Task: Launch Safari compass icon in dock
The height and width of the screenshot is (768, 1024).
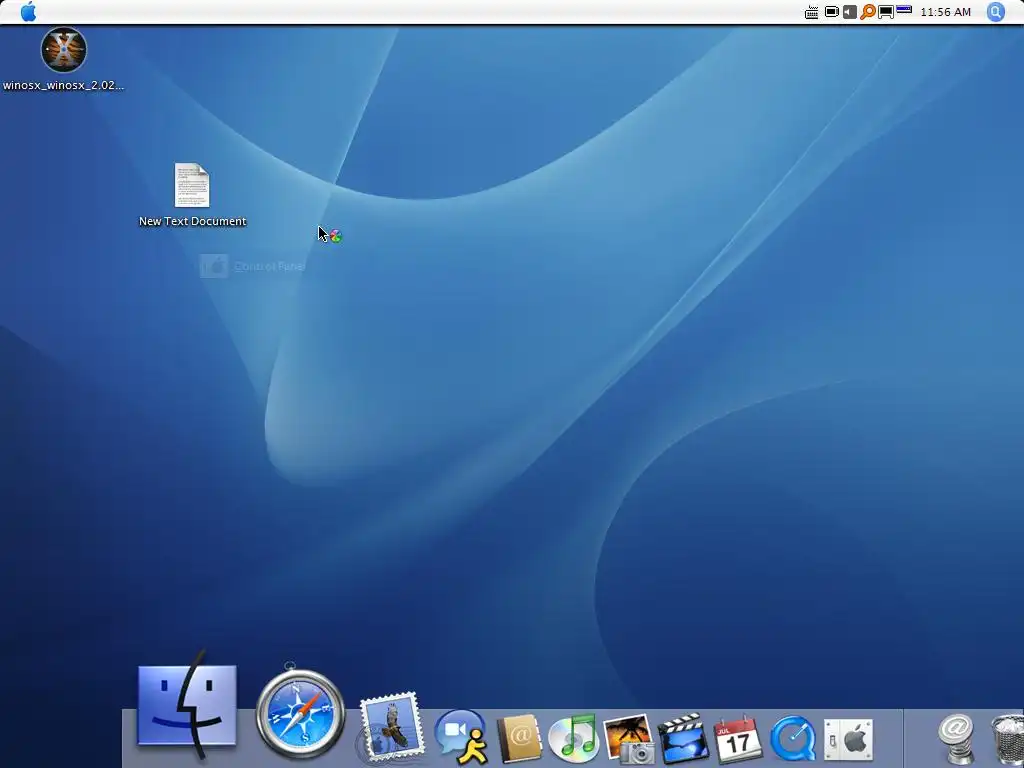Action: [x=300, y=714]
